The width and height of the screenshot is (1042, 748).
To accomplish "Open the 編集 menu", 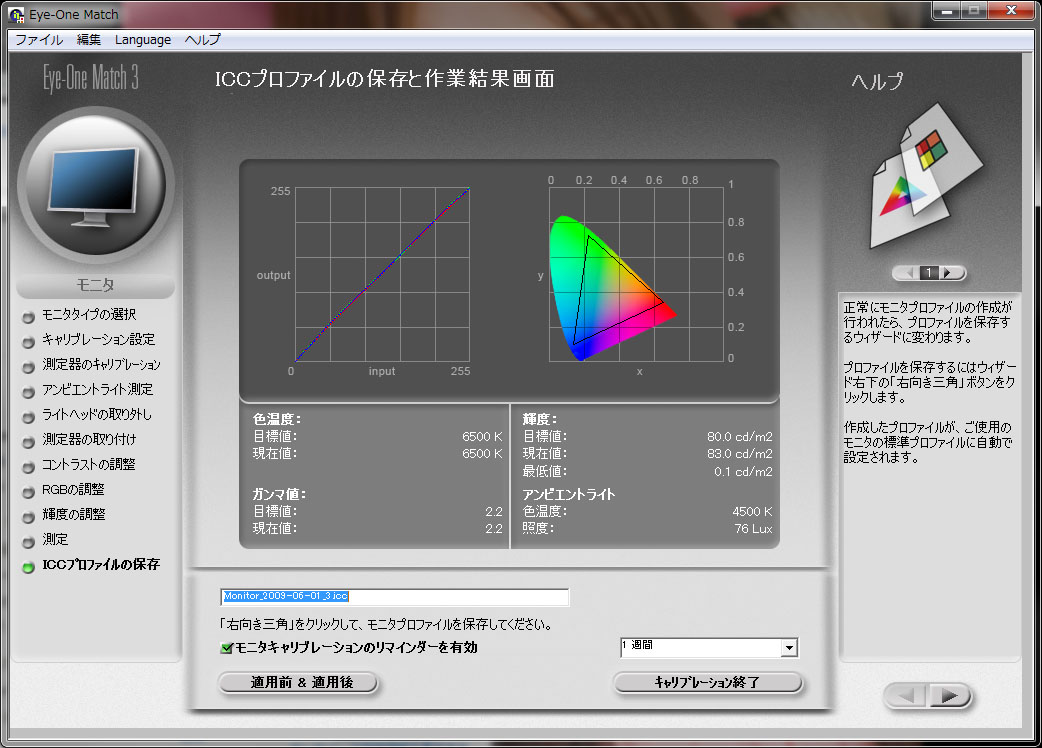I will point(89,40).
